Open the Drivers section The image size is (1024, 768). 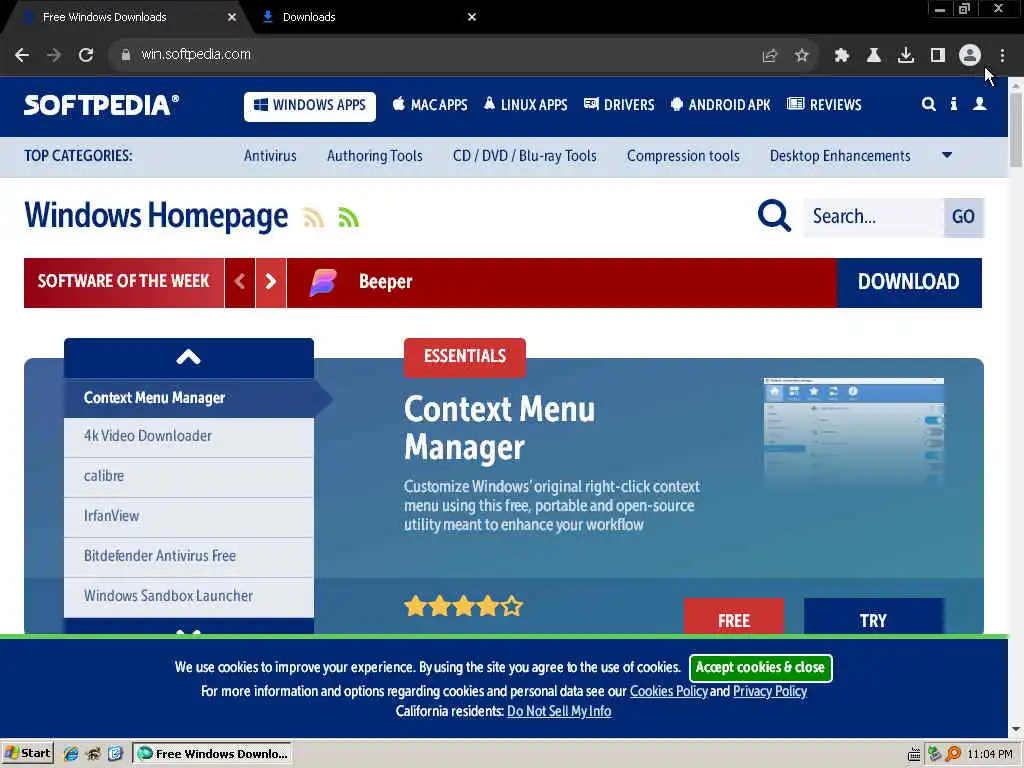click(x=619, y=104)
